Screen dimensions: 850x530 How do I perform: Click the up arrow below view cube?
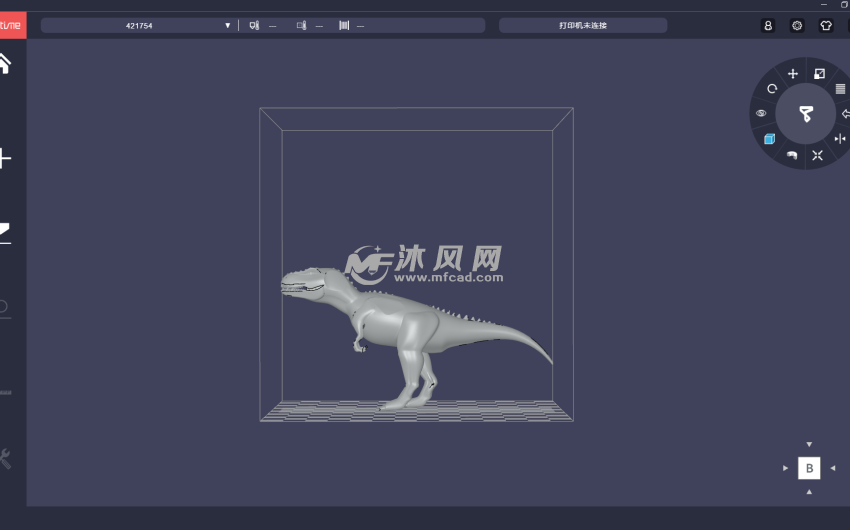[809, 492]
